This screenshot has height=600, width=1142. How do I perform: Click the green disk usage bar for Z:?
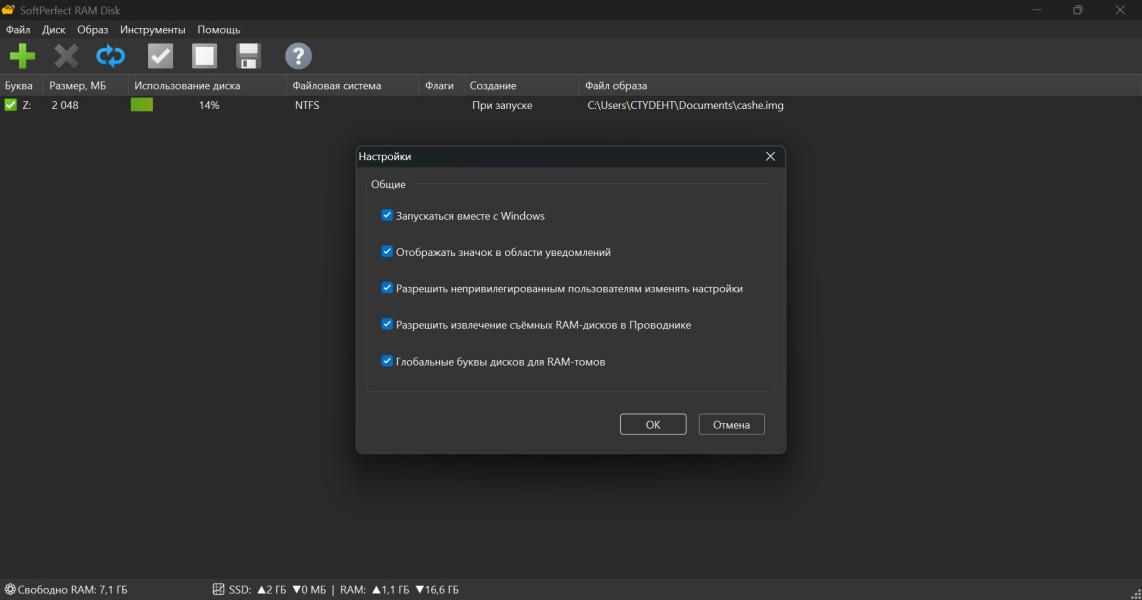pos(142,105)
